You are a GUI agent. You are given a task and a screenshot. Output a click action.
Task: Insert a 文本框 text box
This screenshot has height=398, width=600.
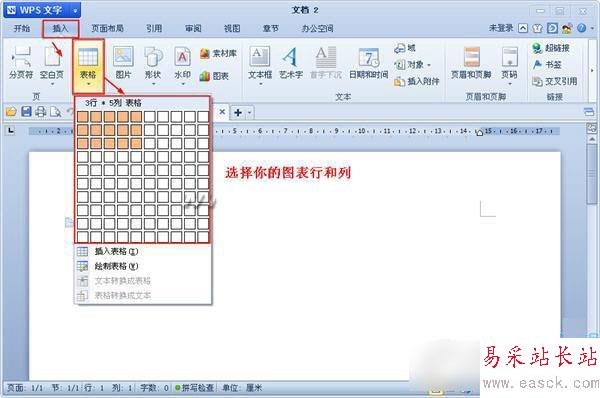(x=260, y=64)
